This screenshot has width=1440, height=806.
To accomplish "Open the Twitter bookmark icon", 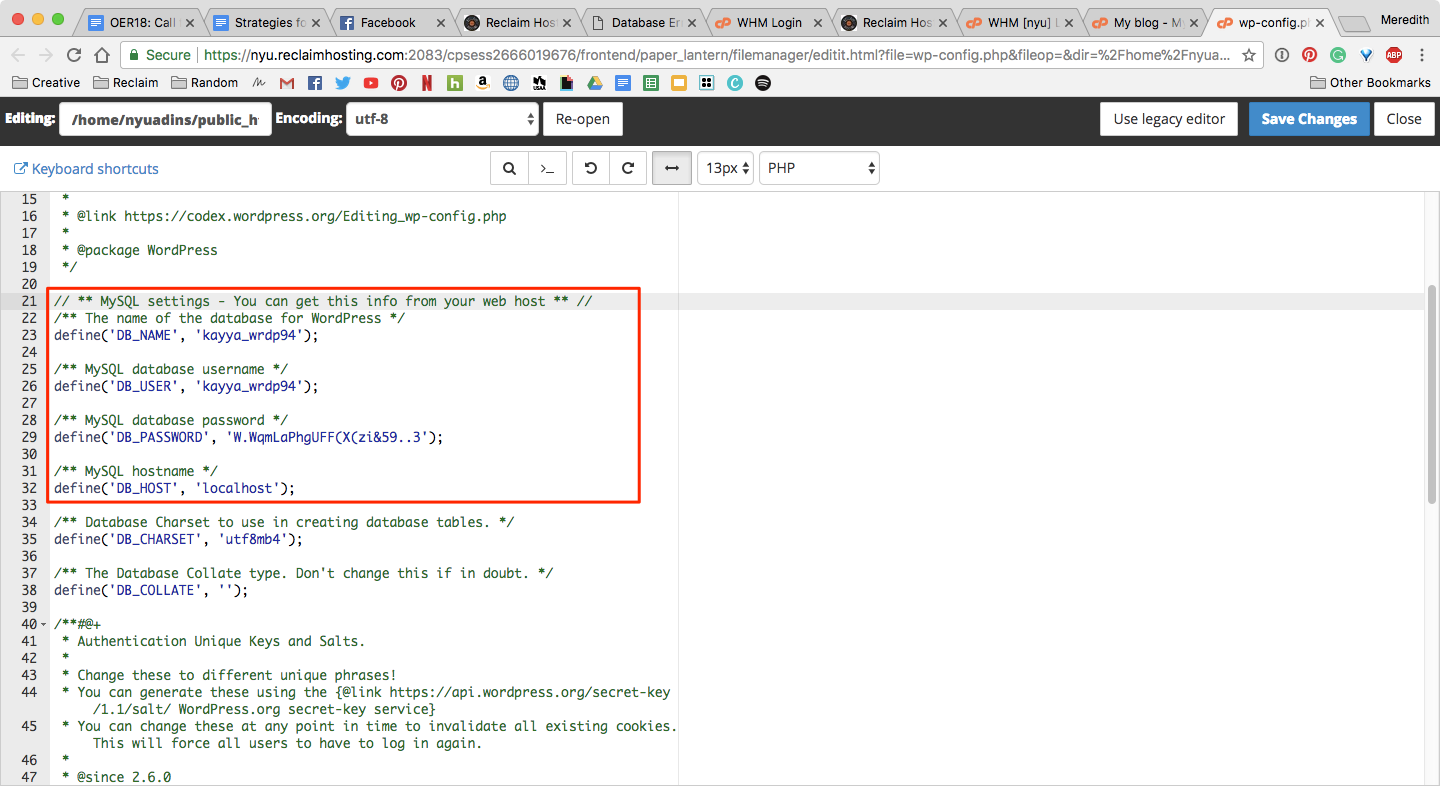I will (343, 83).
